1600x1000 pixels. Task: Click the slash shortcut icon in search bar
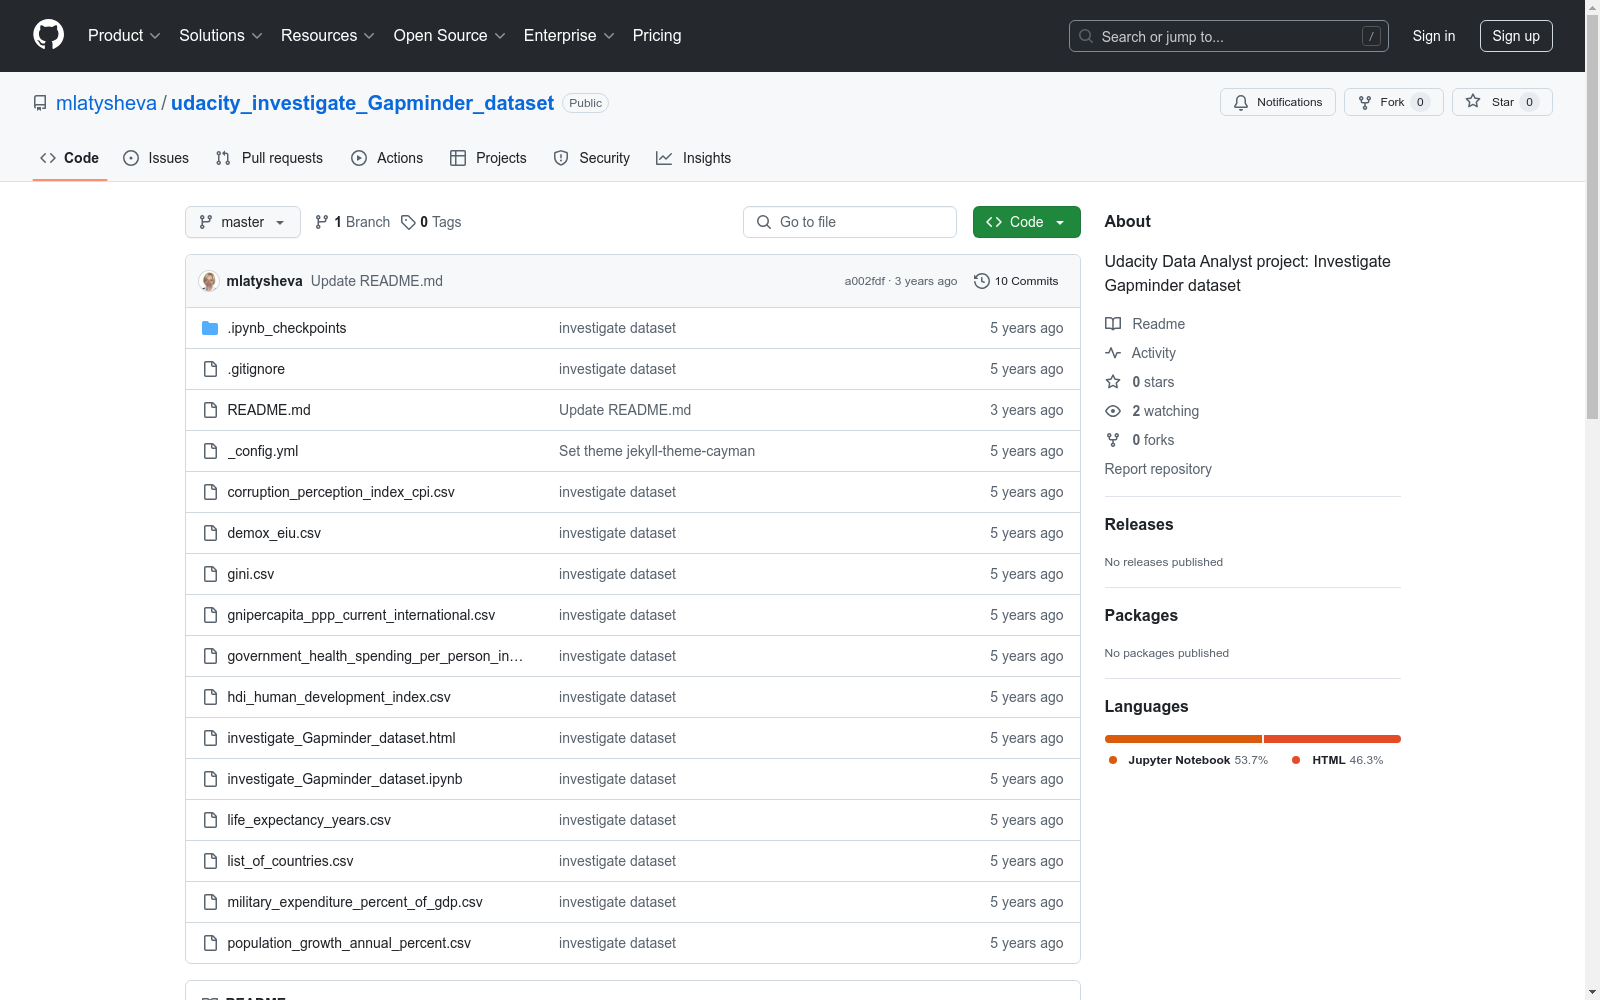(x=1371, y=36)
